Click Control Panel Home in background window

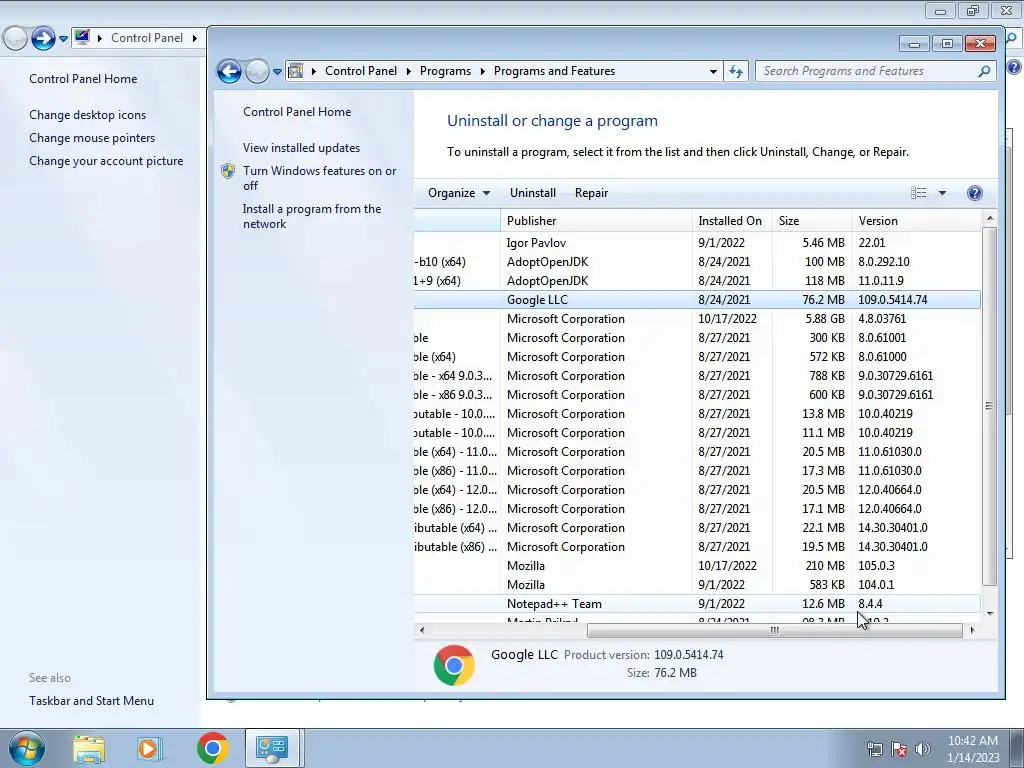click(x=83, y=79)
